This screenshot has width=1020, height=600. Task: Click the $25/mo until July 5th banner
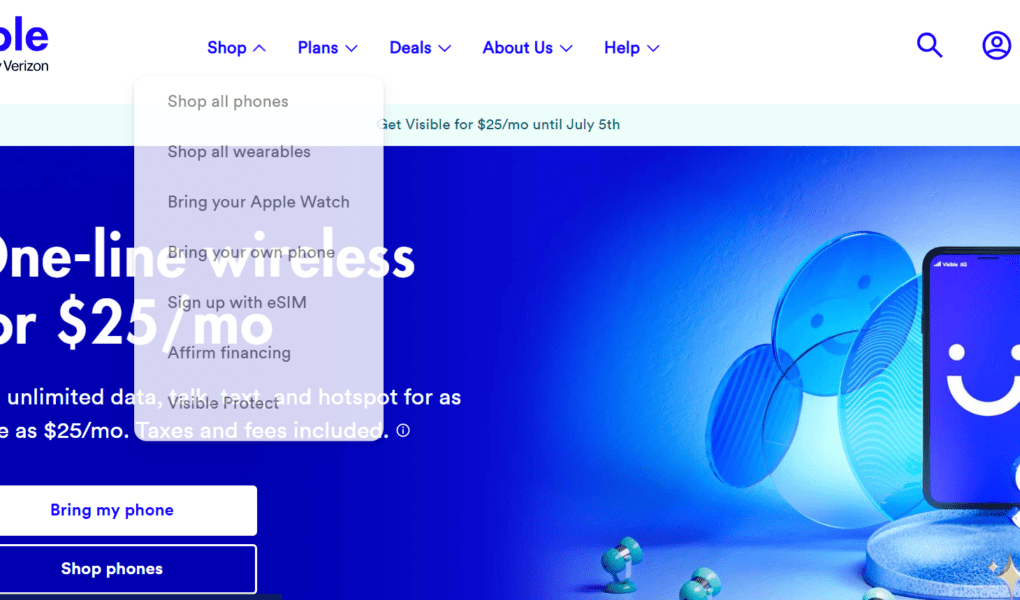[499, 124]
